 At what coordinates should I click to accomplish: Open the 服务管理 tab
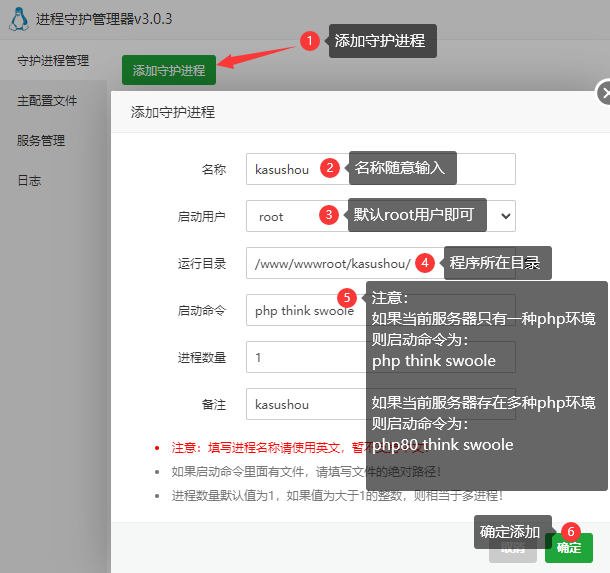[x=41, y=140]
